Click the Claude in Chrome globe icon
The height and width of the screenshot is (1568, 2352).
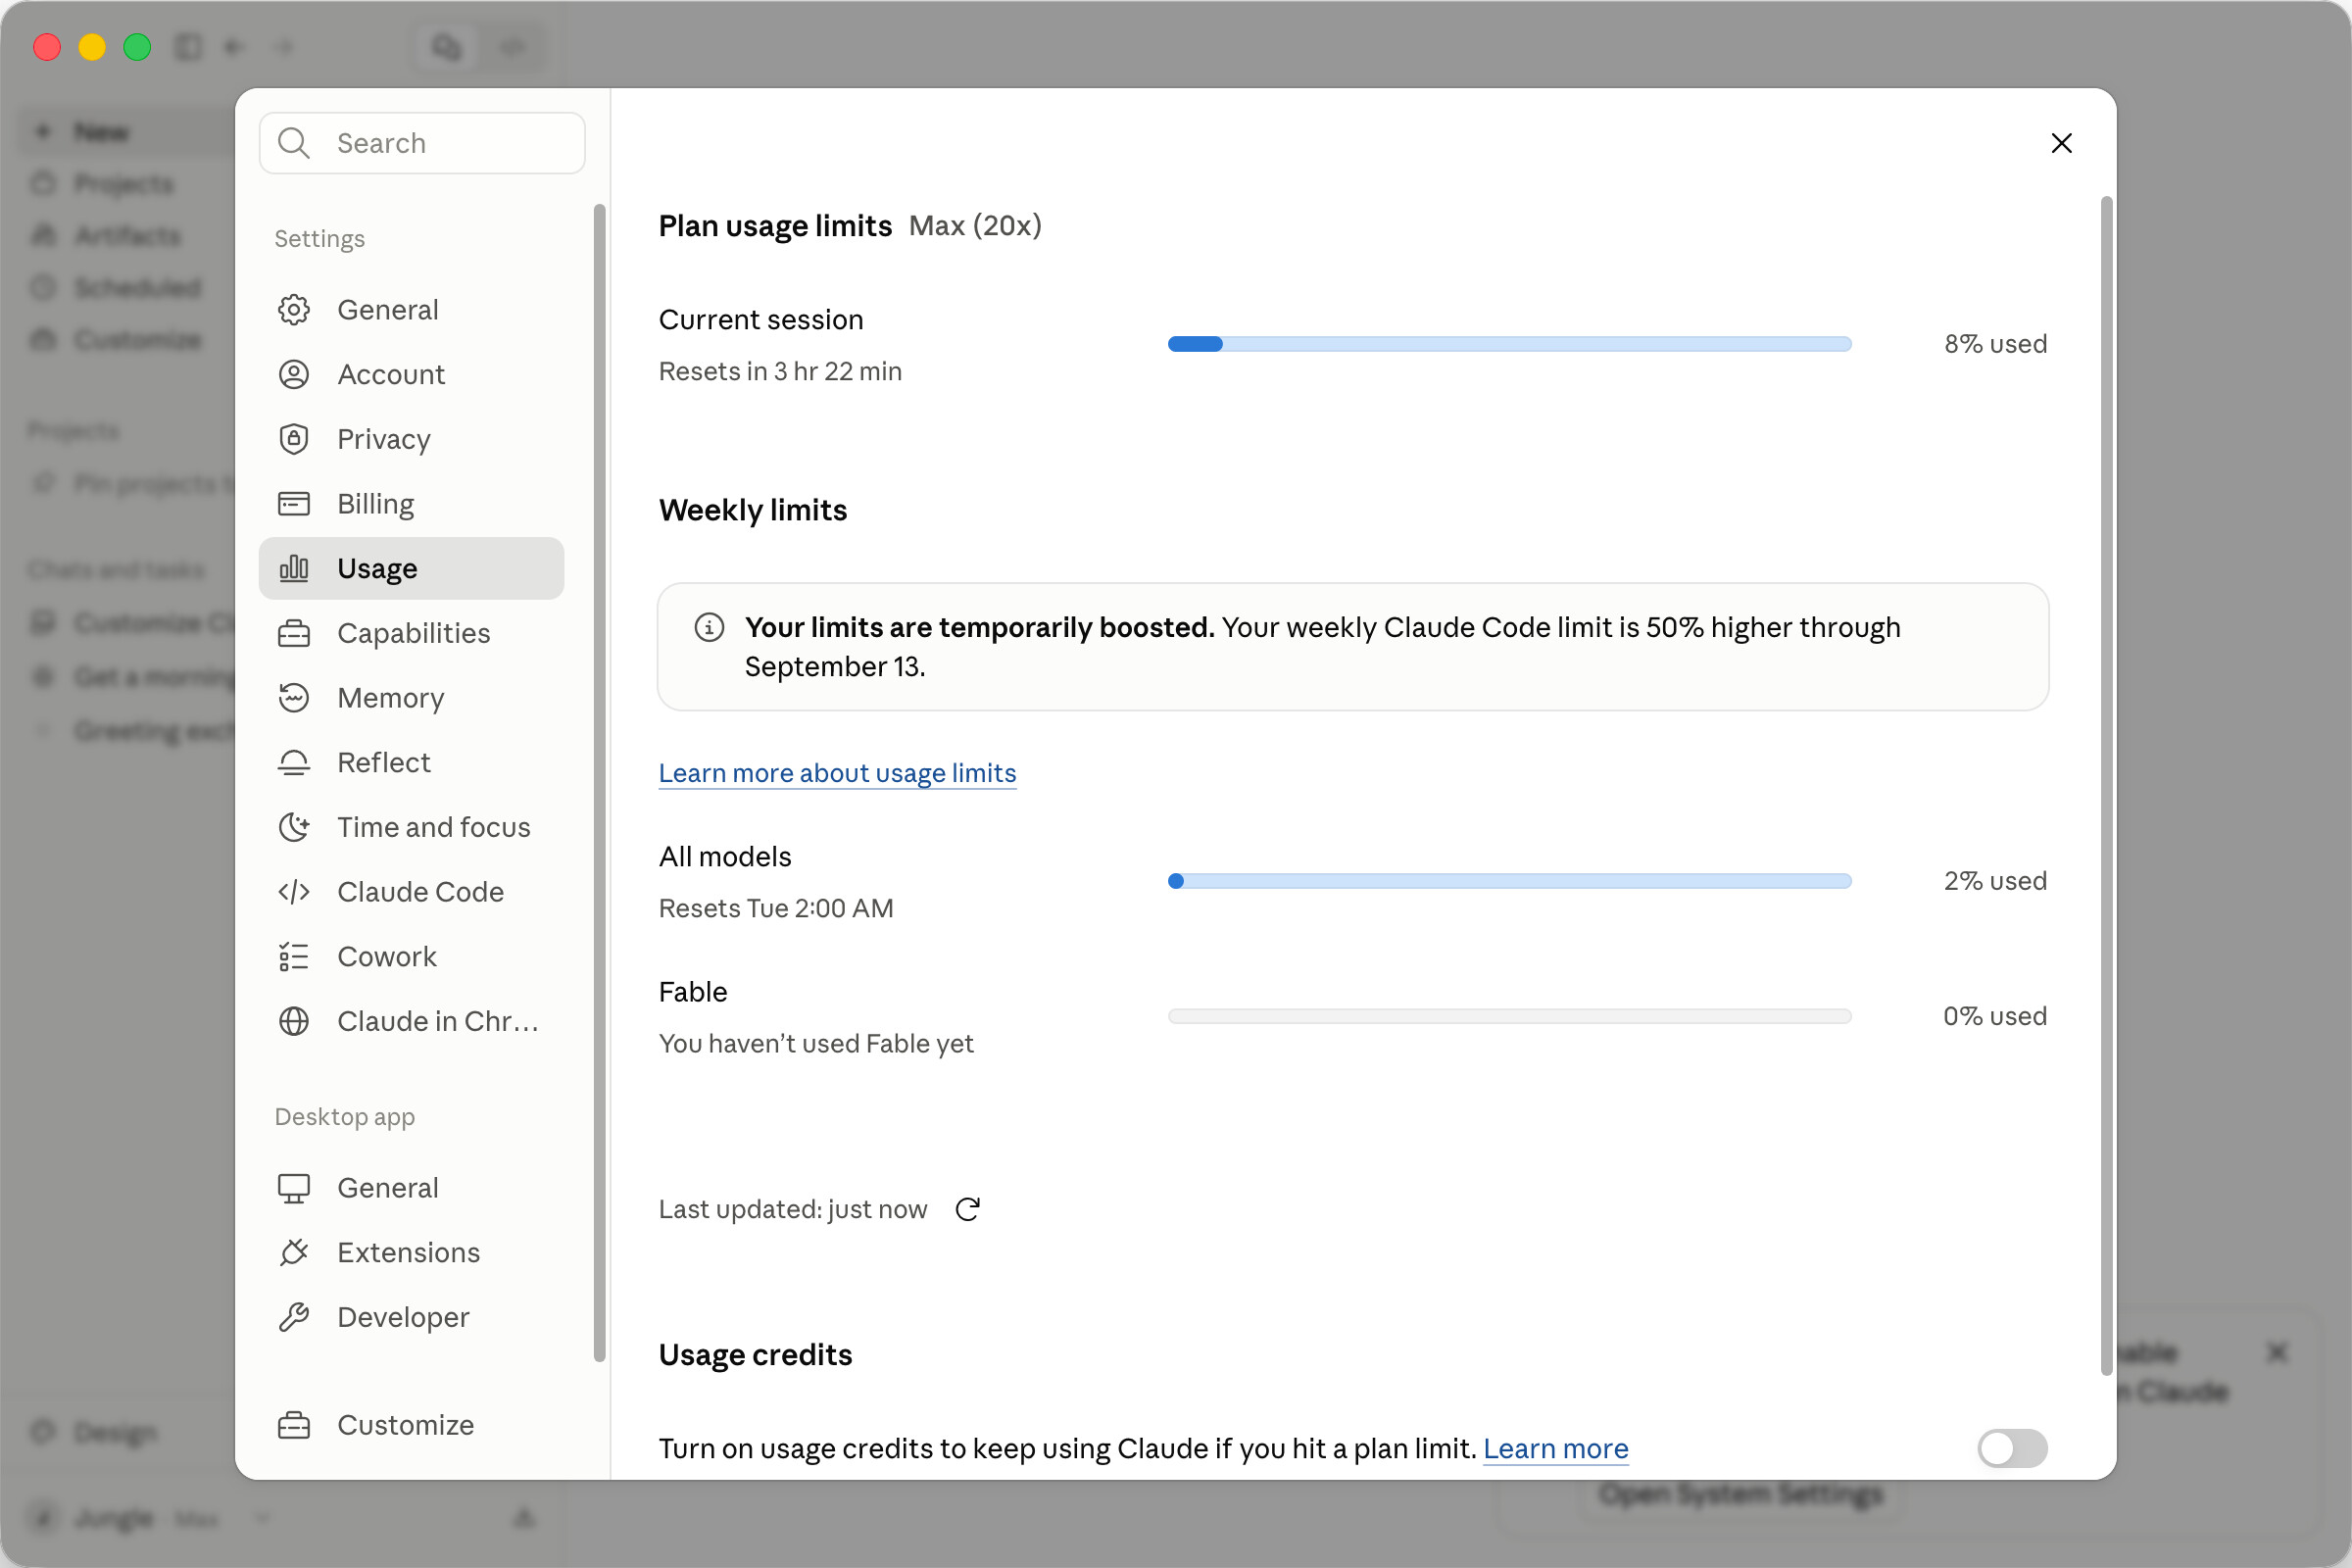[293, 1021]
